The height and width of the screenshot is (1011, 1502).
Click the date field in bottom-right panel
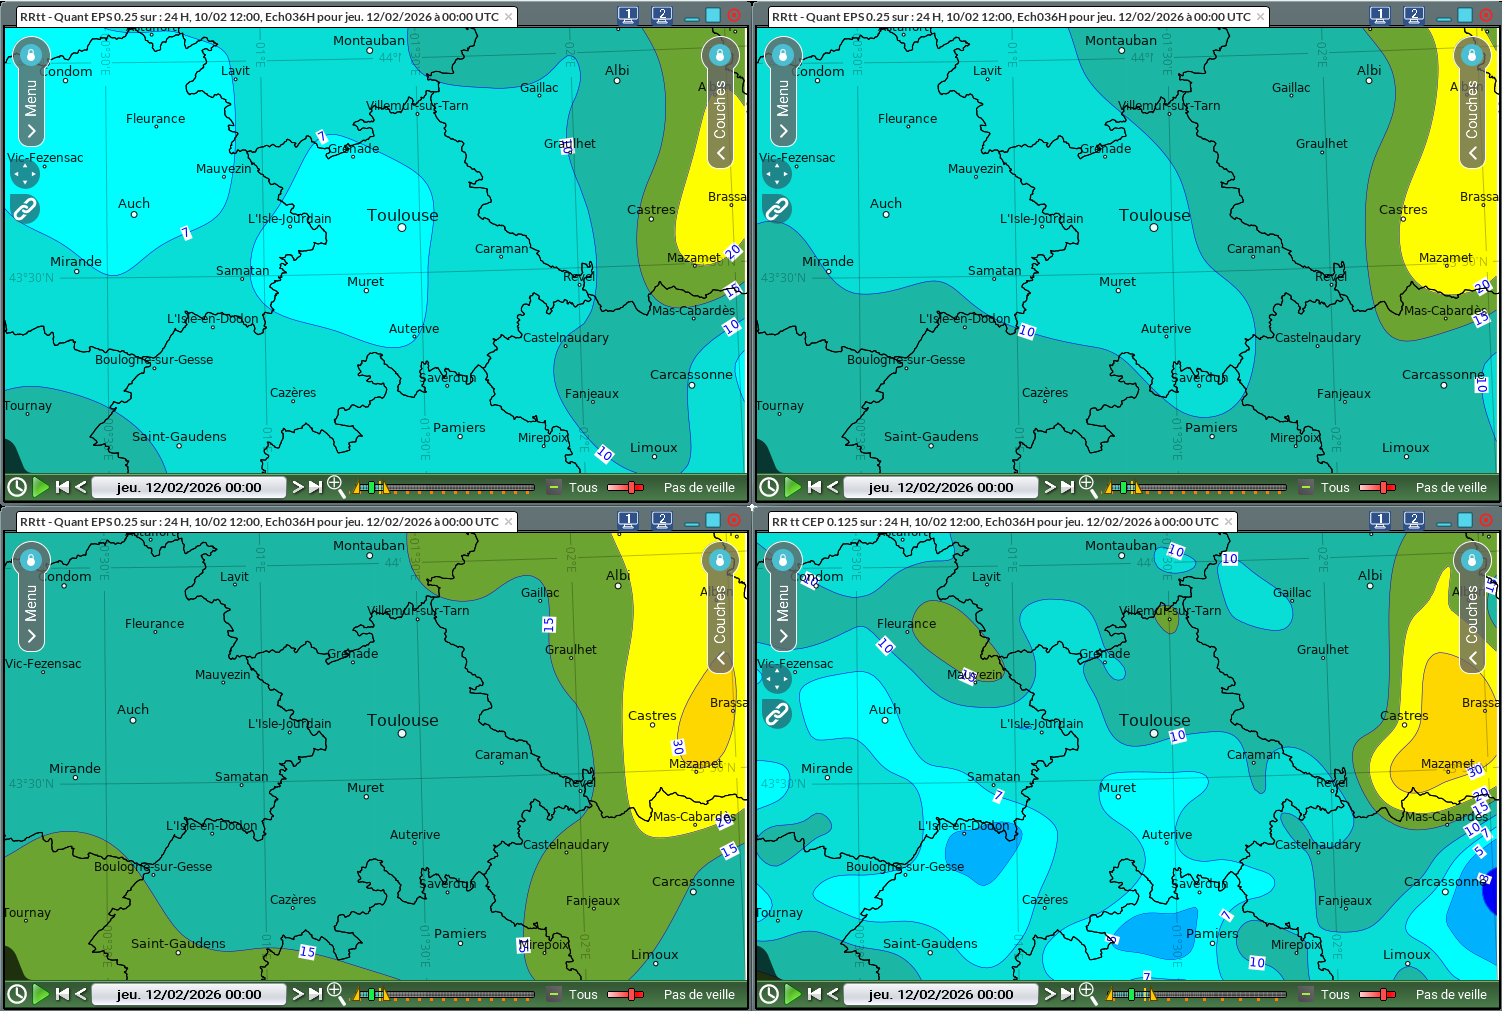pyautogui.click(x=941, y=994)
